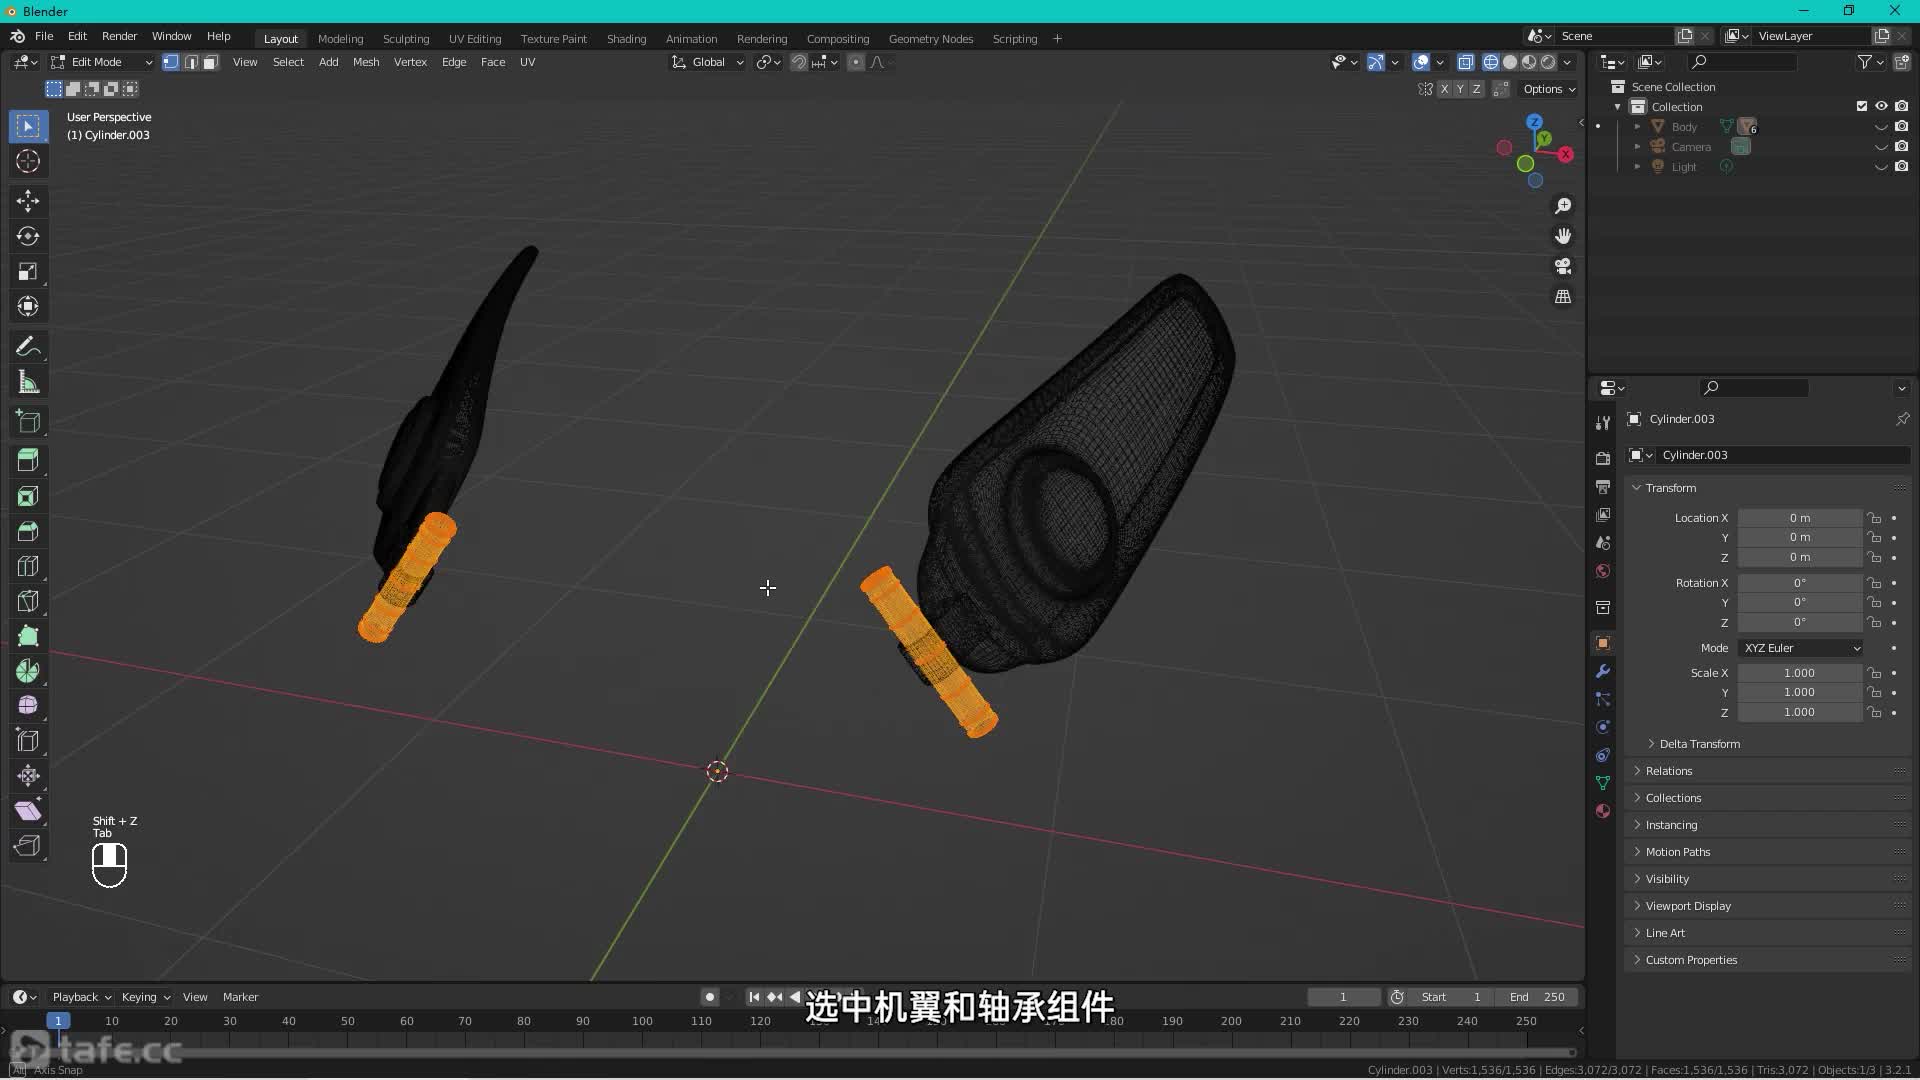Click the Marker menu in timeline

(240, 997)
